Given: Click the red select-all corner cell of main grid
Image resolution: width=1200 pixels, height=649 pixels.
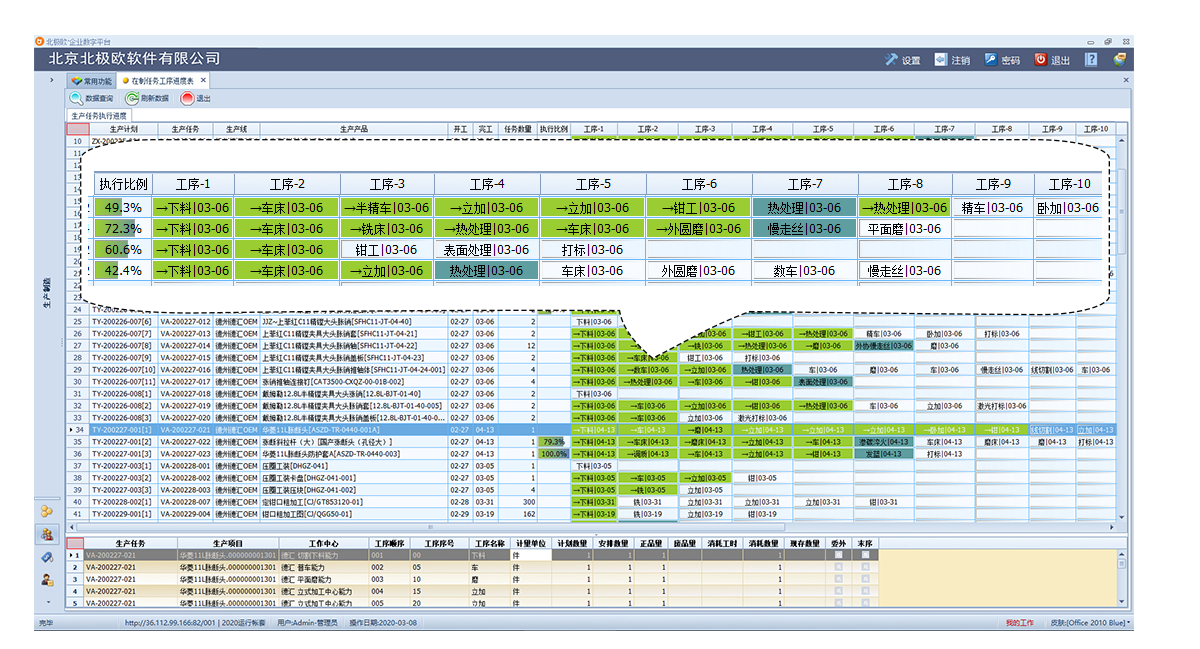Looking at the screenshot, I should (x=77, y=129).
